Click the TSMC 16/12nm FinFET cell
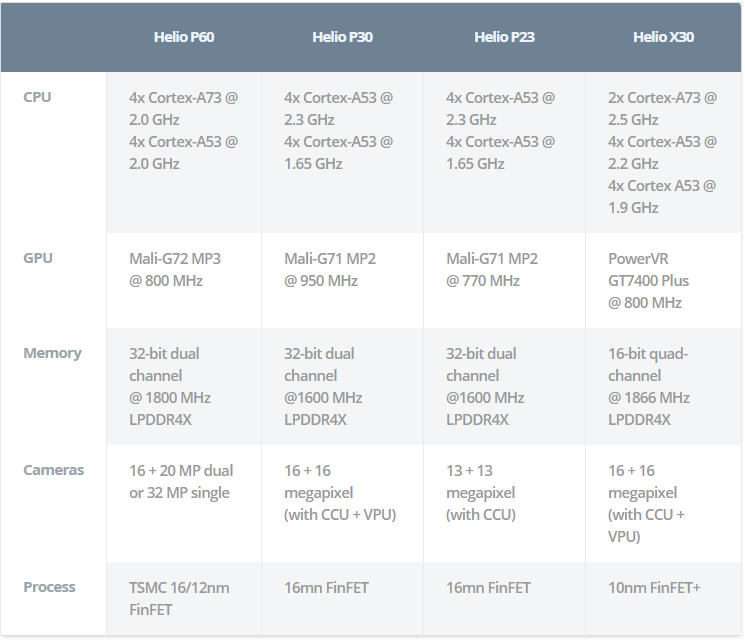The height and width of the screenshot is (640, 745). pos(184,598)
